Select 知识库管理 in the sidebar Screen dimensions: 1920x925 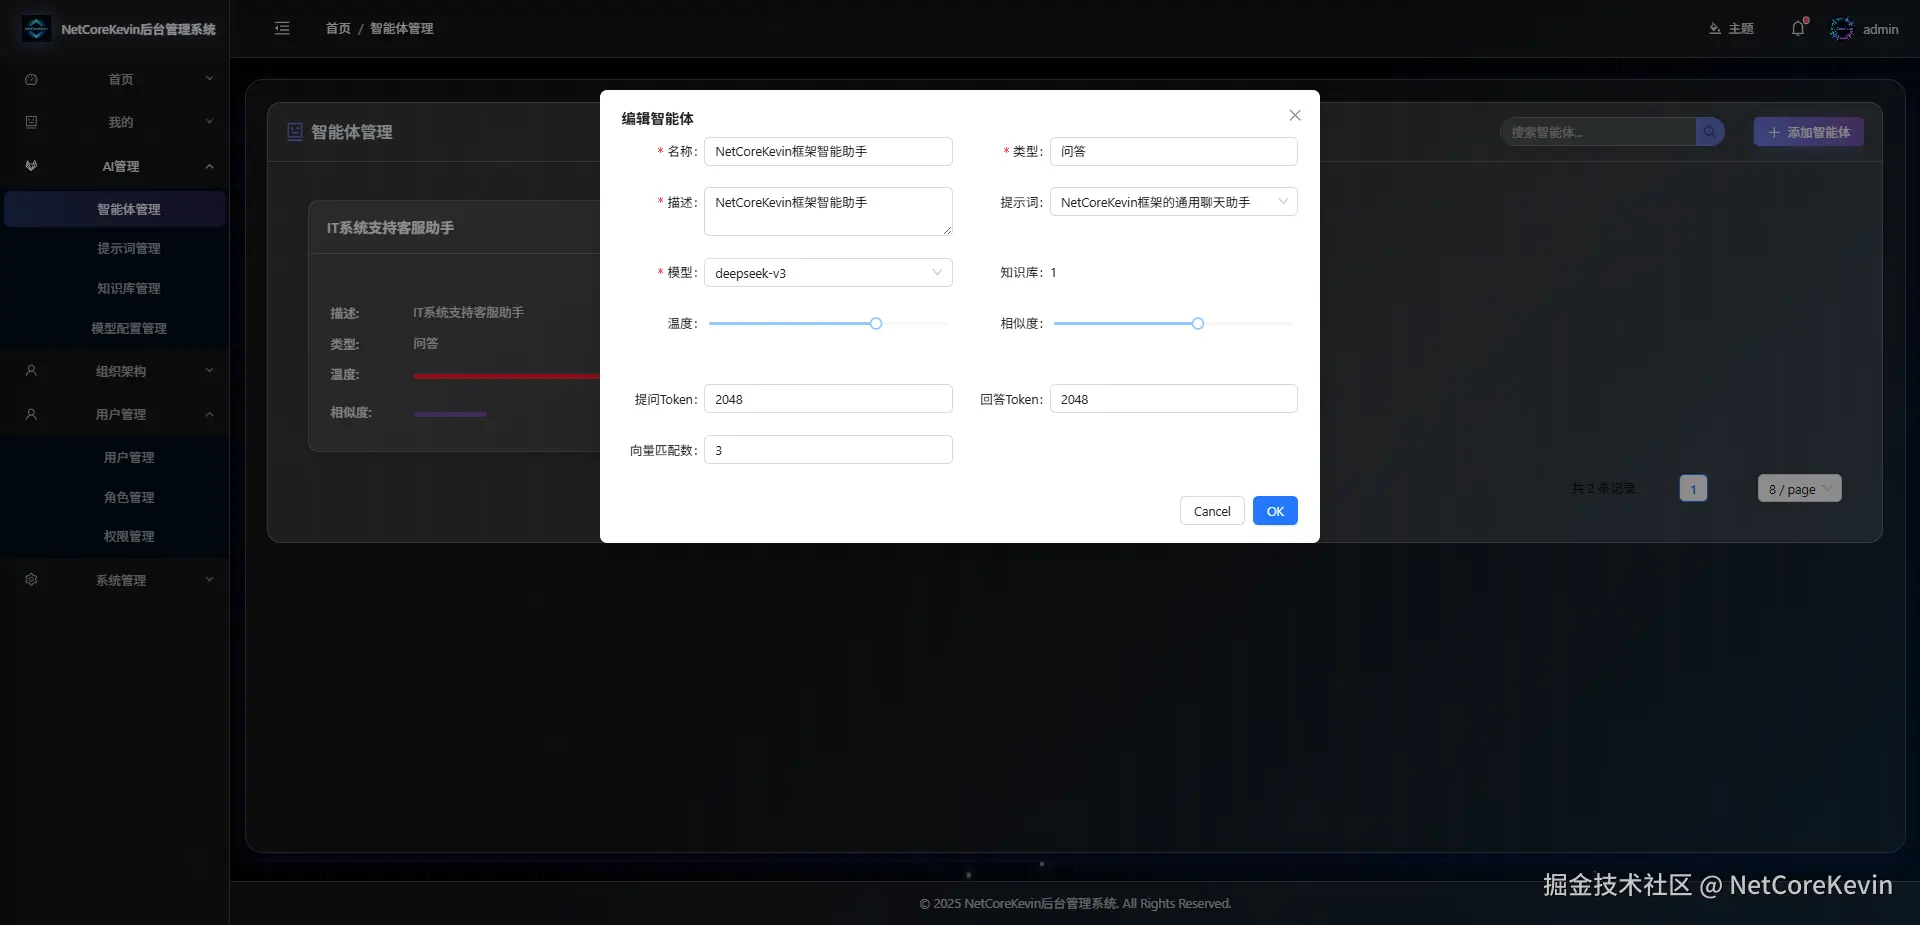[129, 288]
